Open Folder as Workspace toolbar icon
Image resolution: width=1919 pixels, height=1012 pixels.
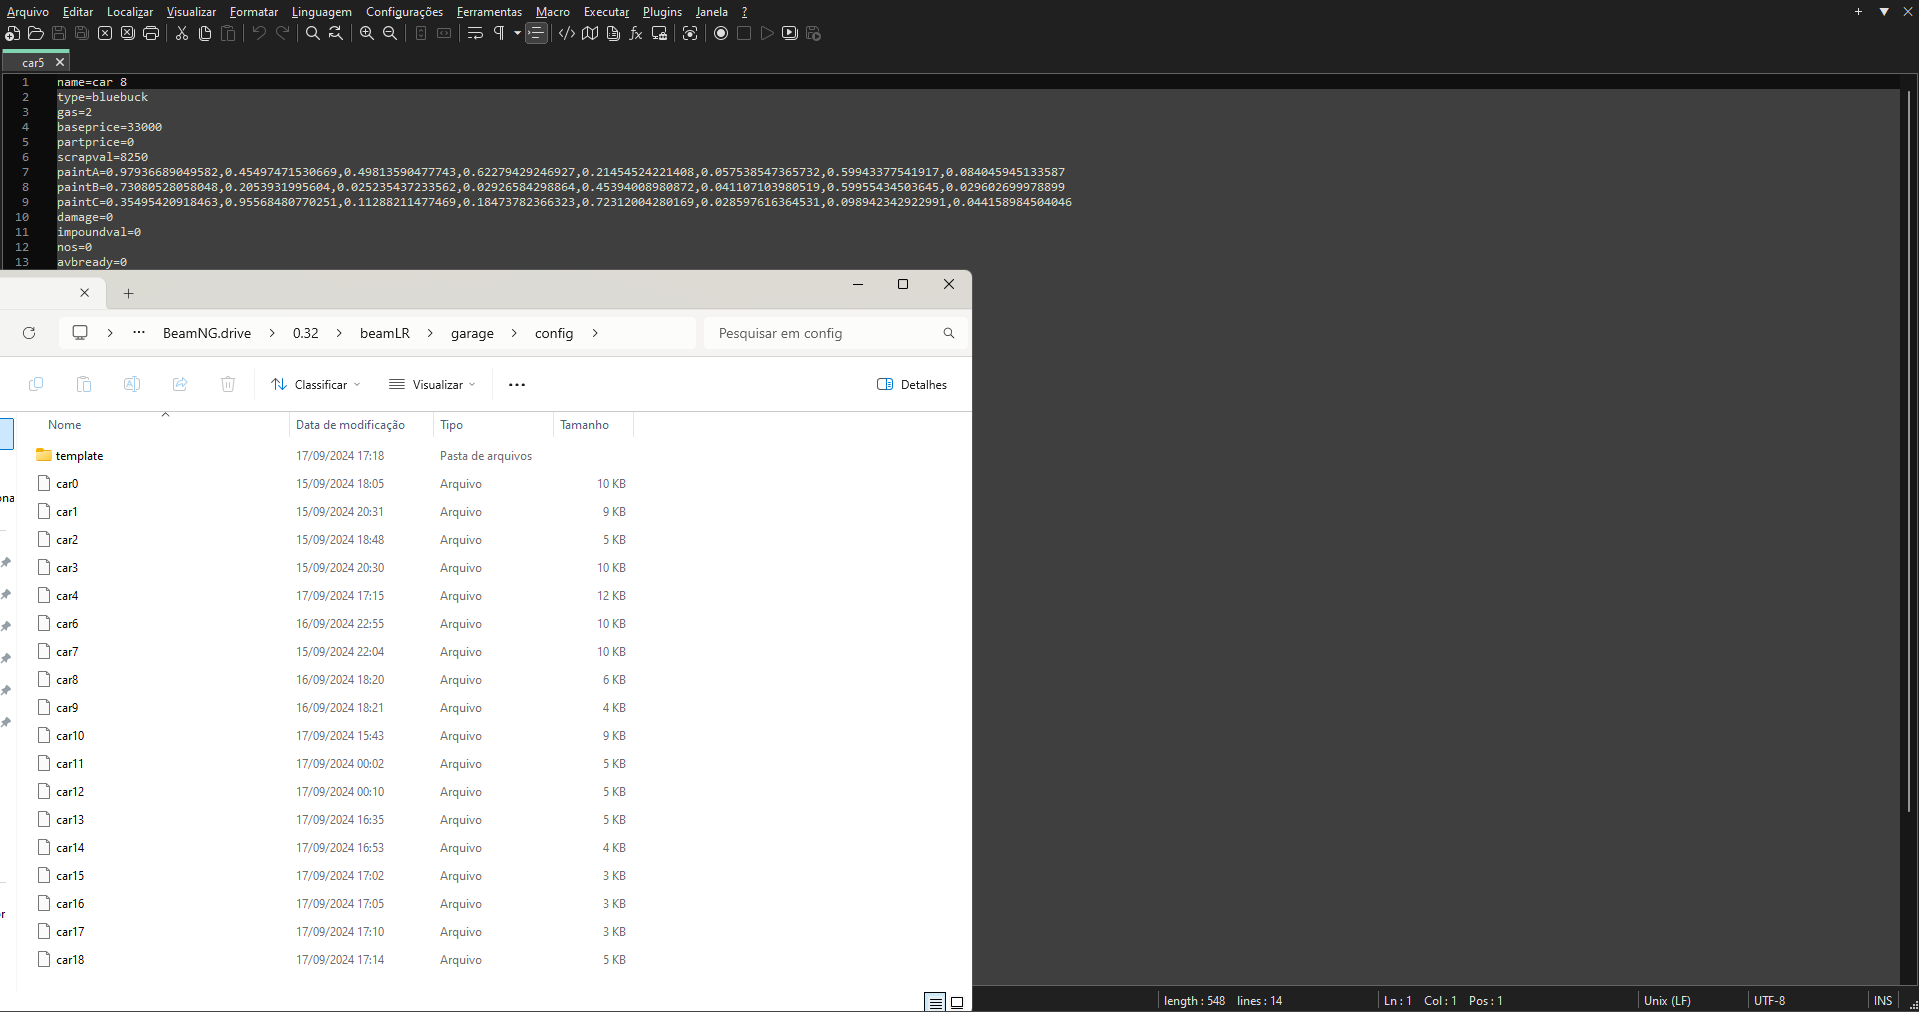pos(659,33)
